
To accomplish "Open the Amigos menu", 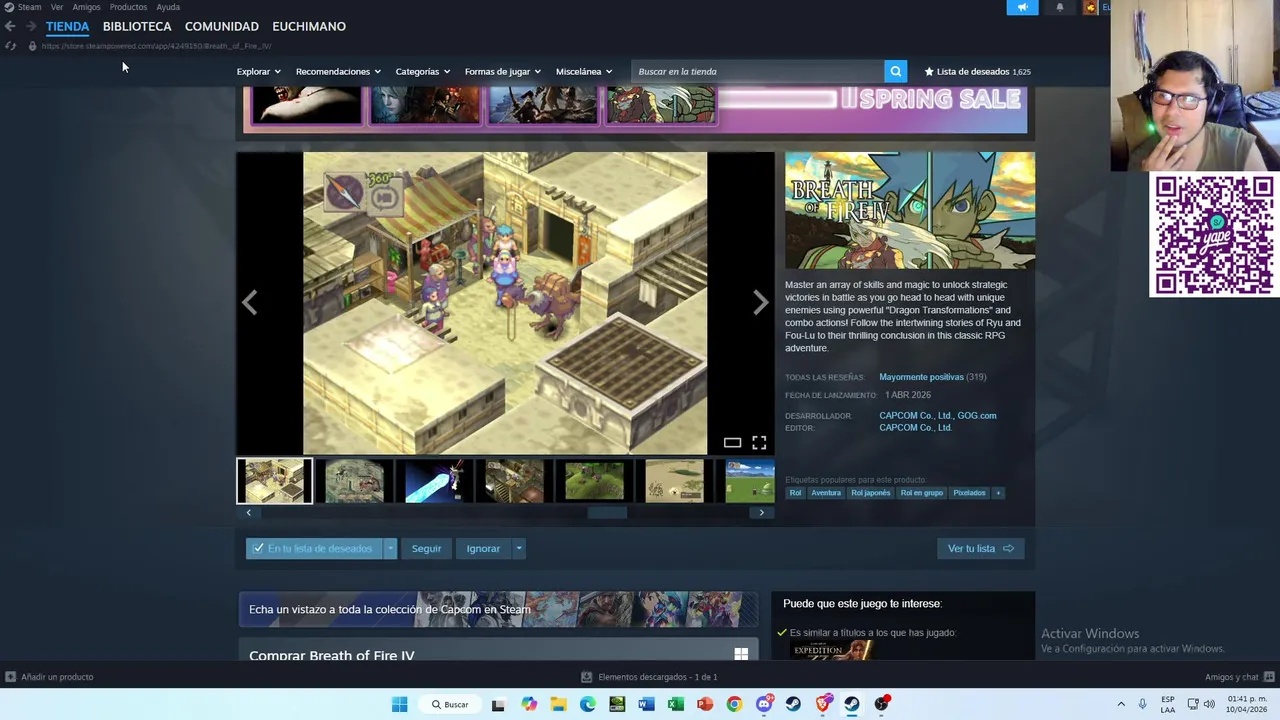I will (x=86, y=7).
